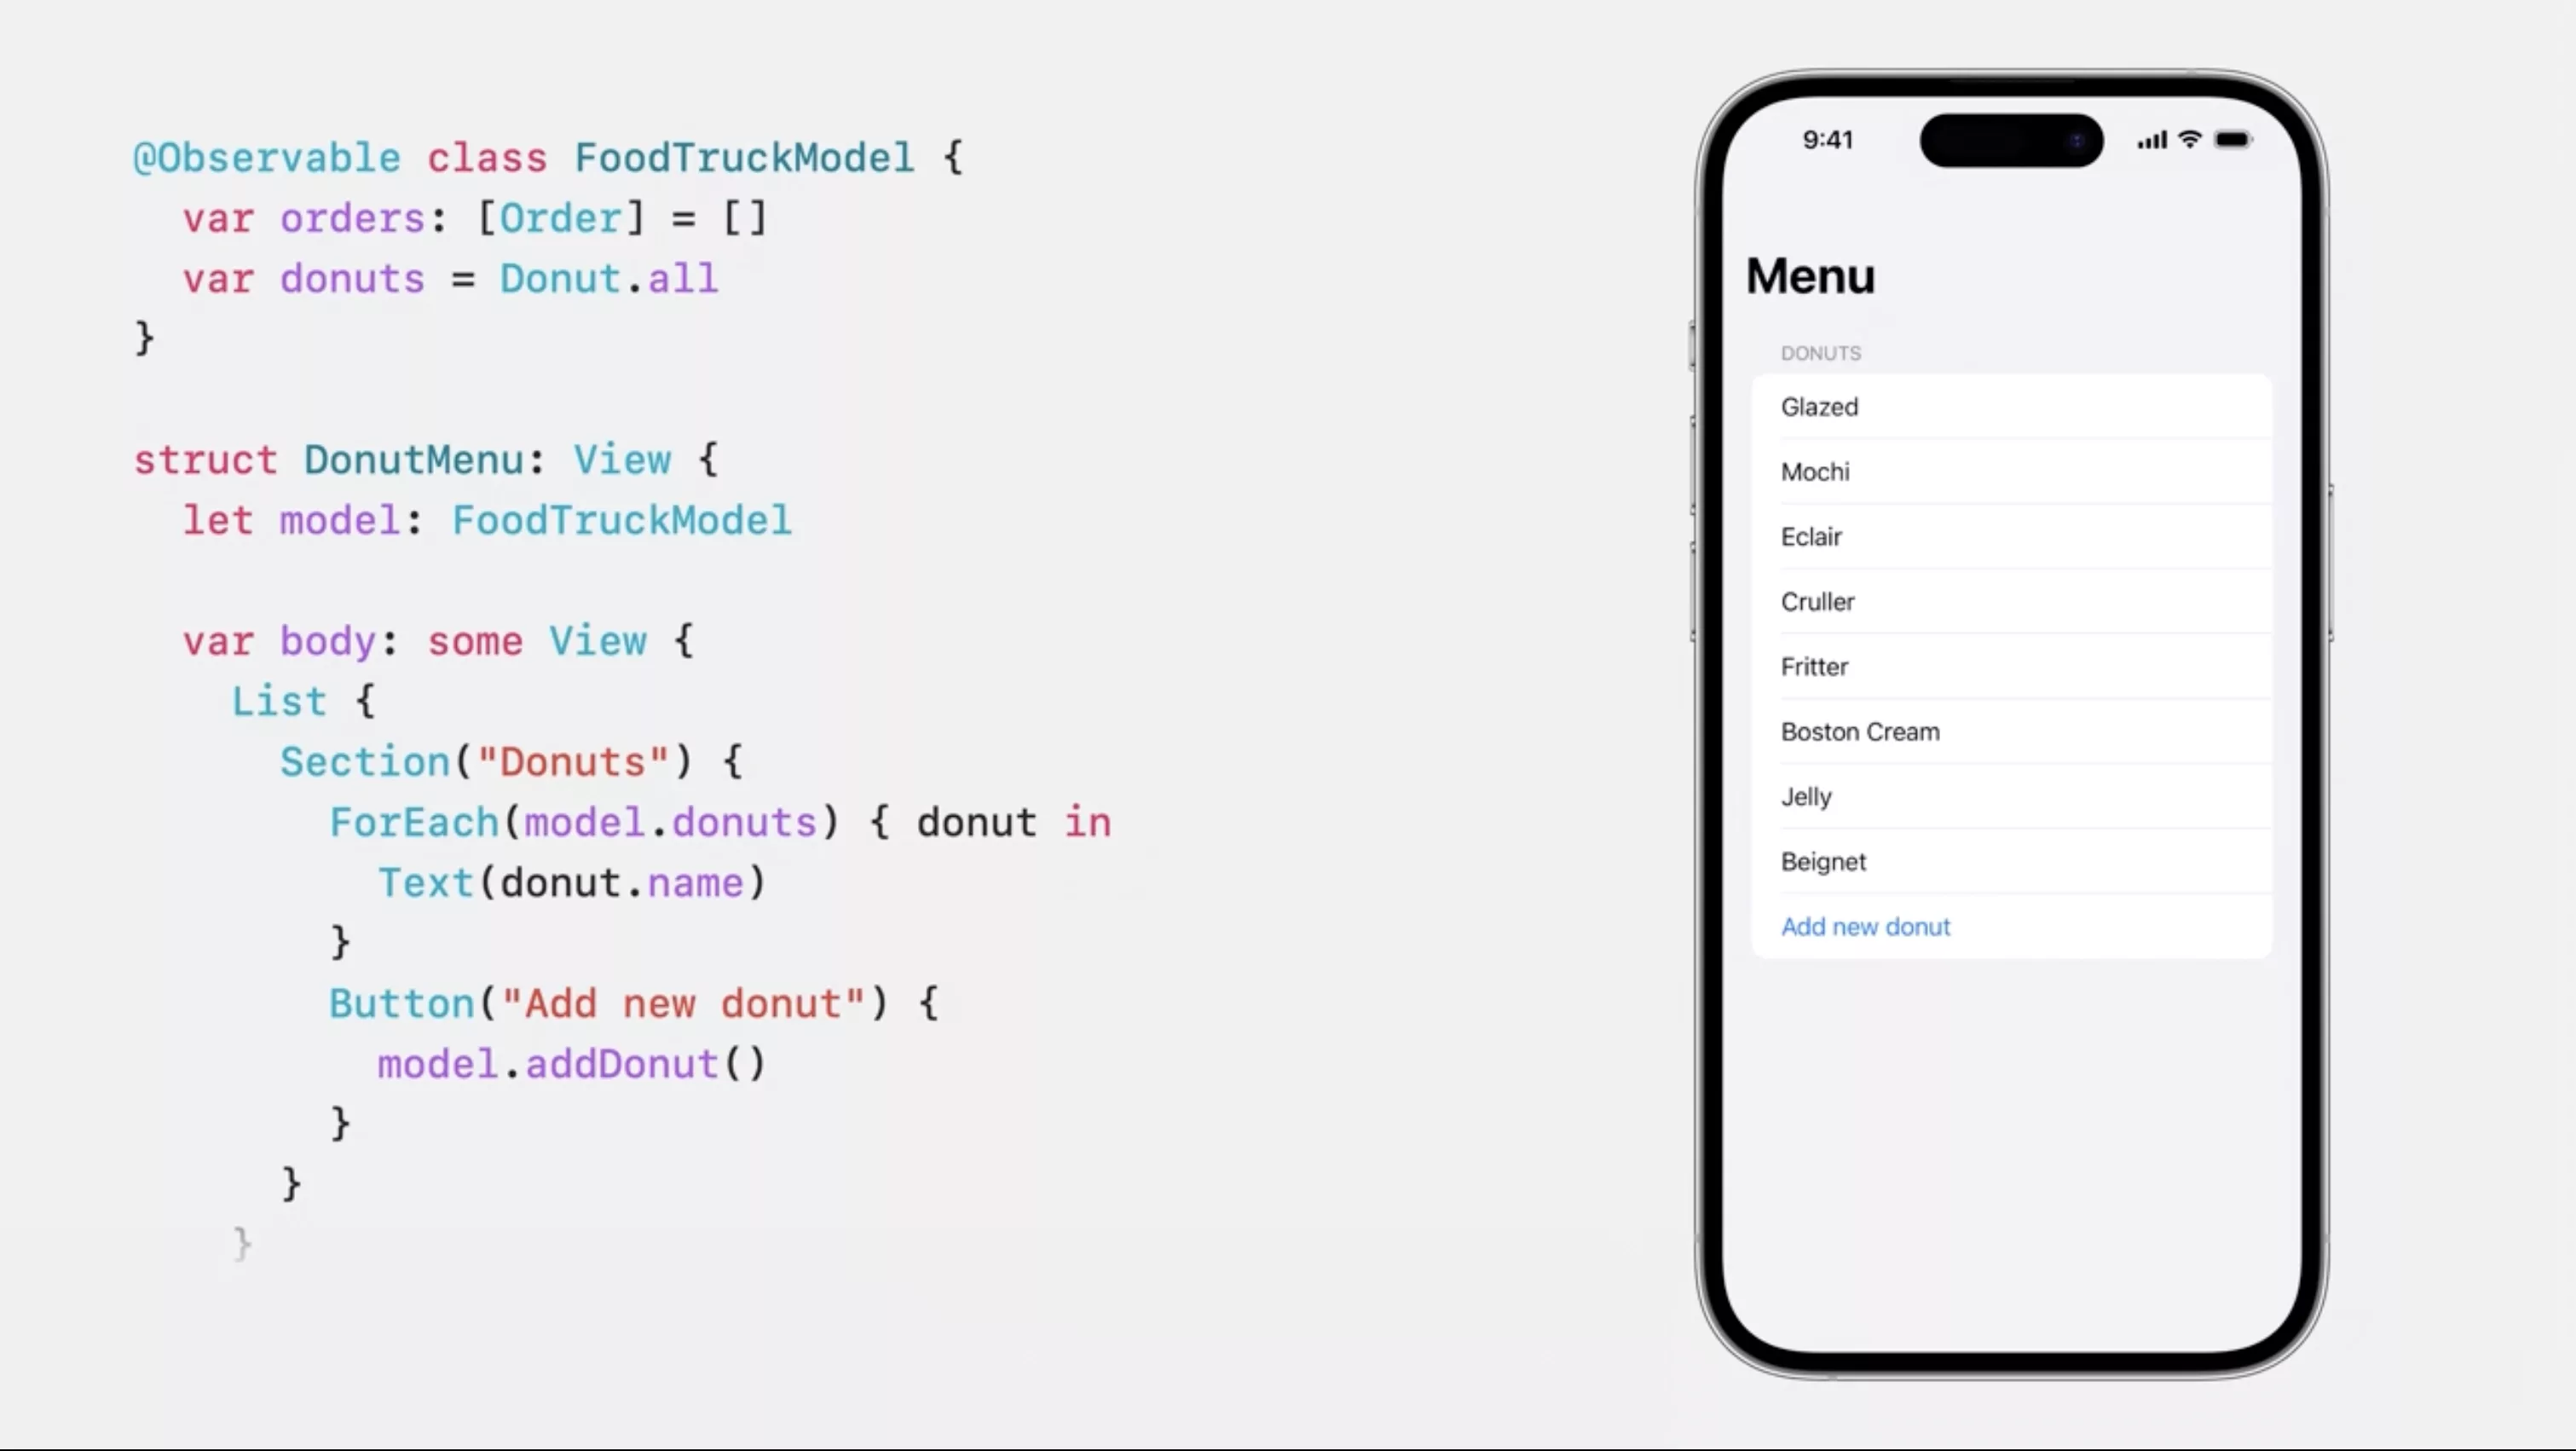Click Add new donut link in list
2576x1451 pixels.
pos(1865,926)
